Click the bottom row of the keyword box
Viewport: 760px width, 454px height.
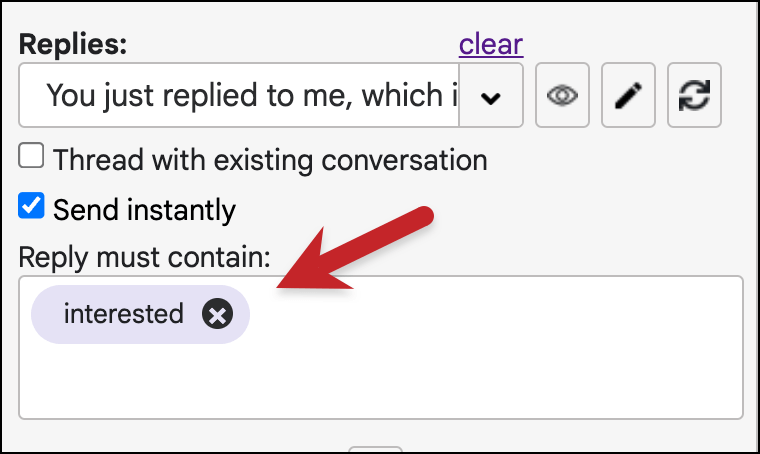[x=381, y=383]
